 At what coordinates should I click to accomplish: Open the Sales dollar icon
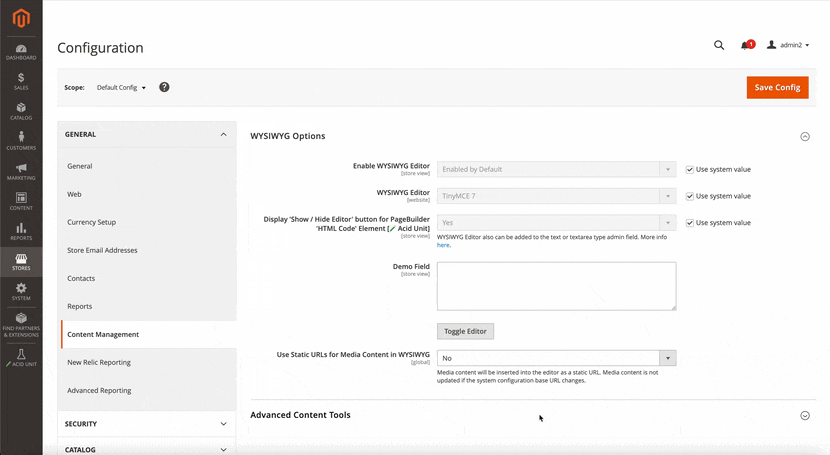21,81
